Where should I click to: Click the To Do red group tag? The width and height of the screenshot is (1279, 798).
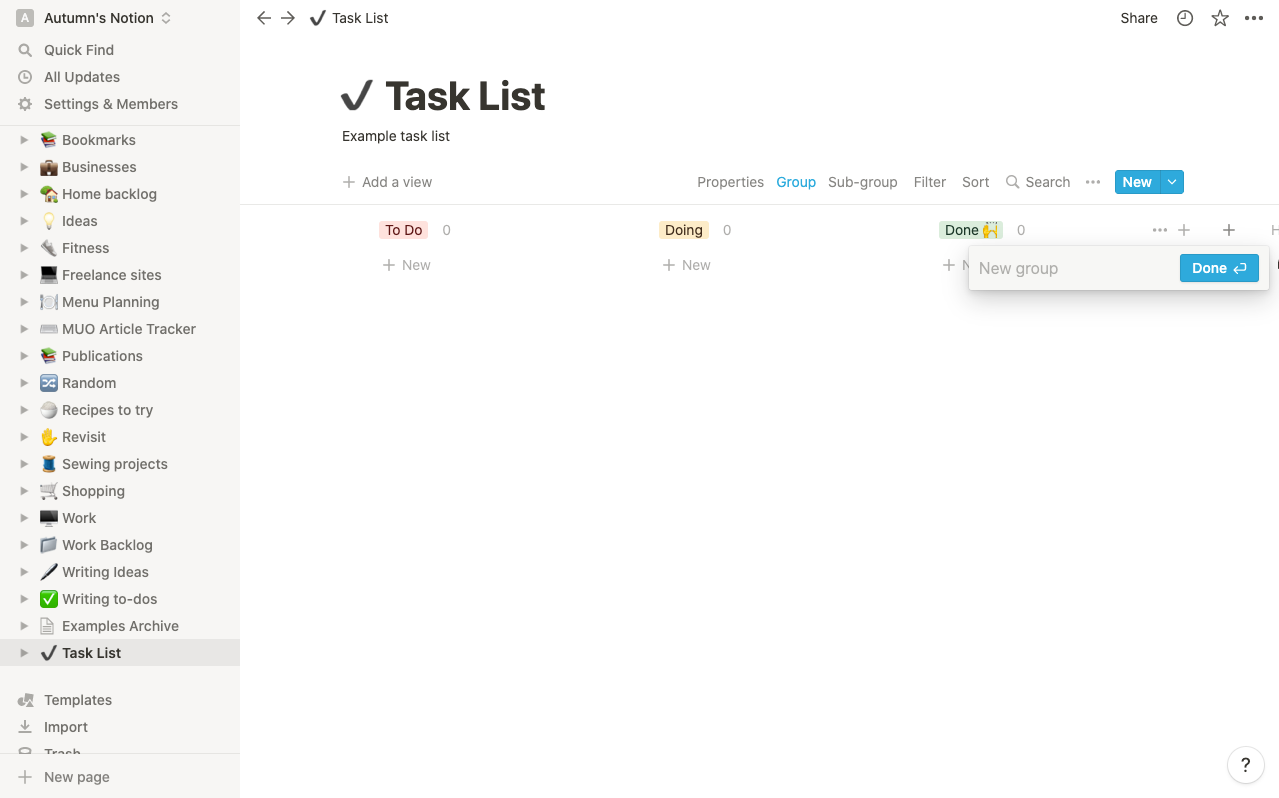(404, 230)
